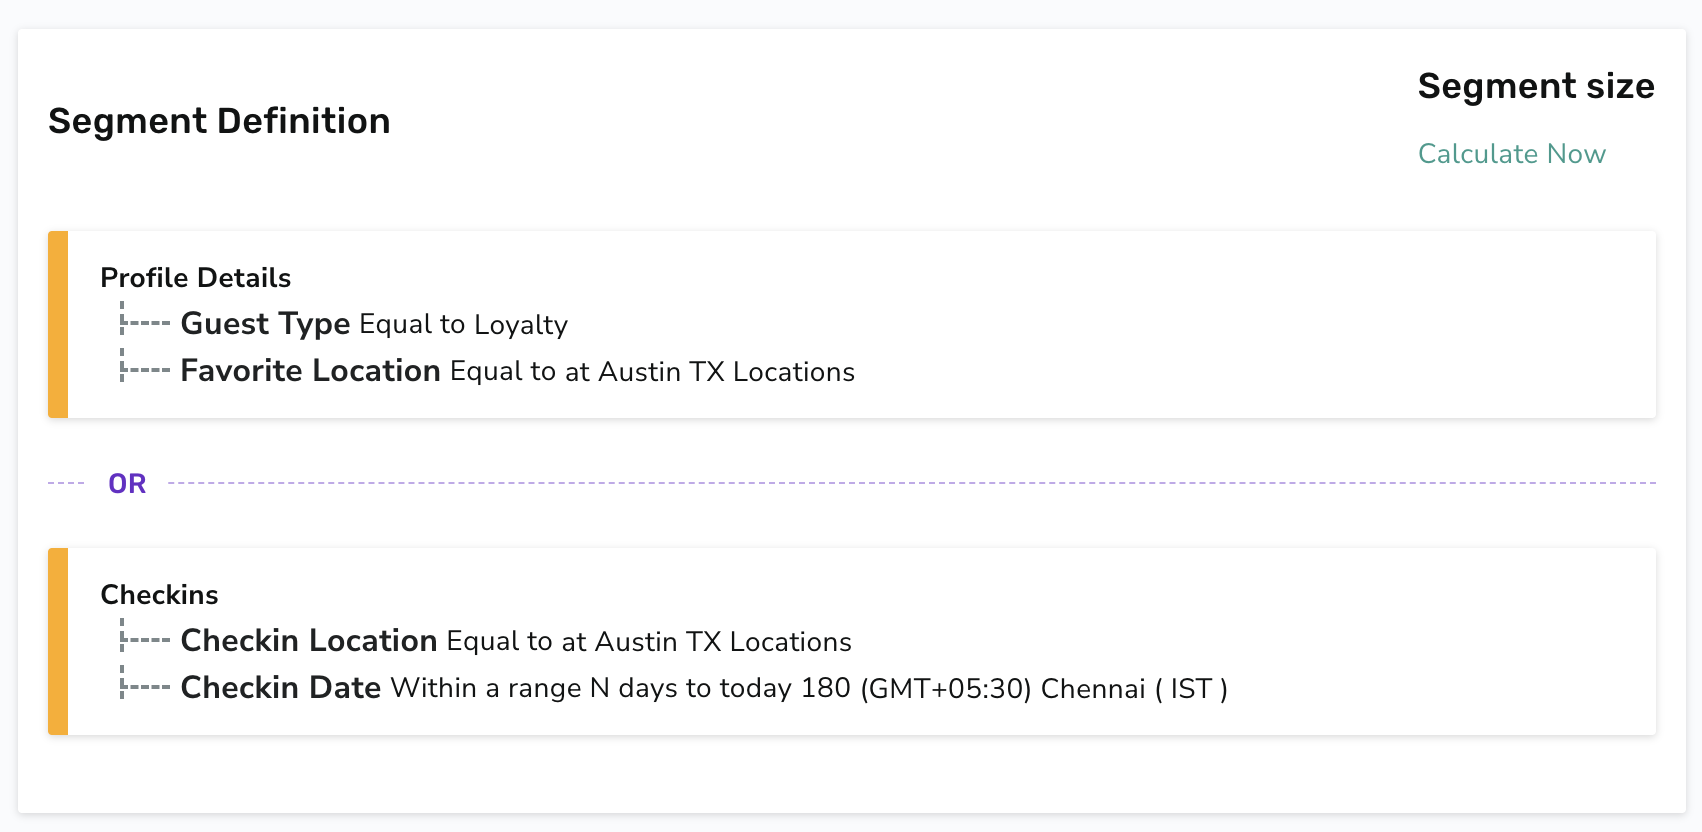Click the dashed OR divider line
Viewport: 1702px width, 832px height.
[x=912, y=483]
